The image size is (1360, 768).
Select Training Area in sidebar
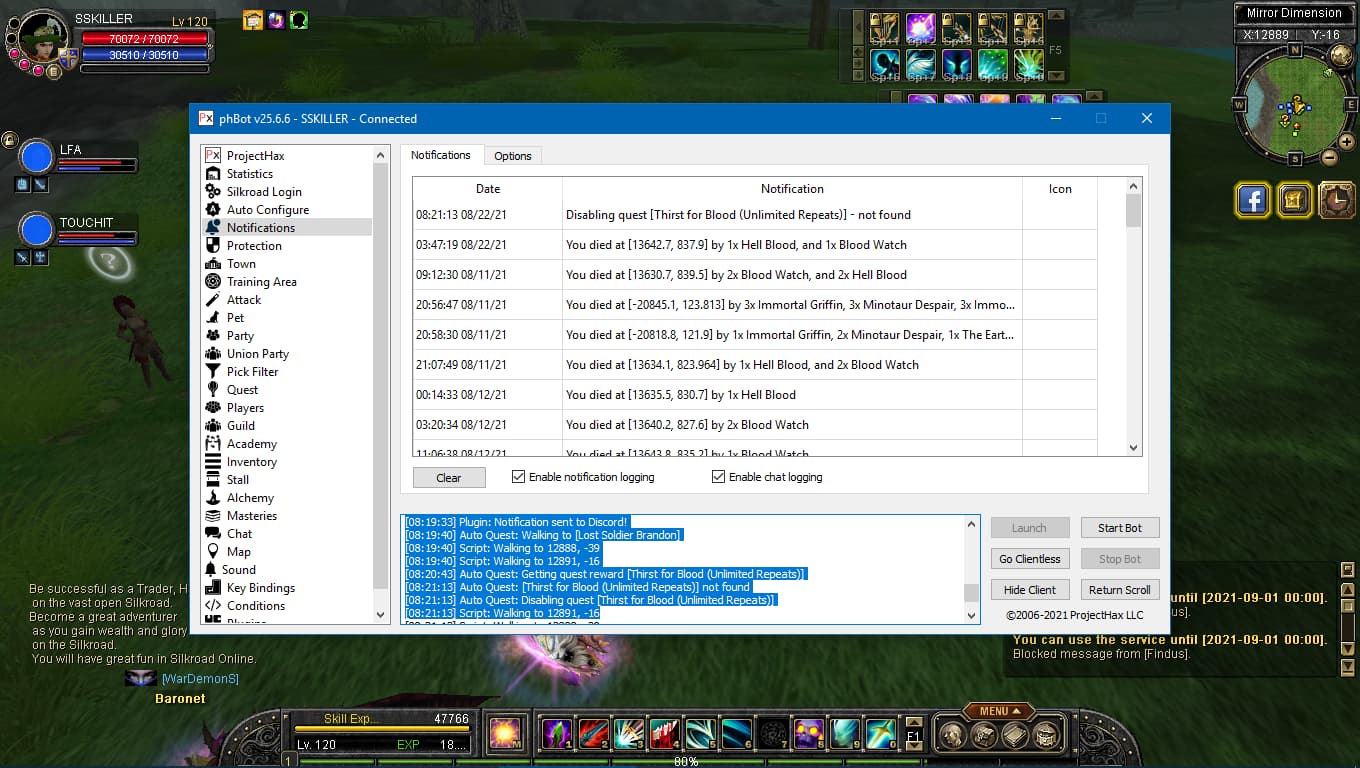point(261,282)
